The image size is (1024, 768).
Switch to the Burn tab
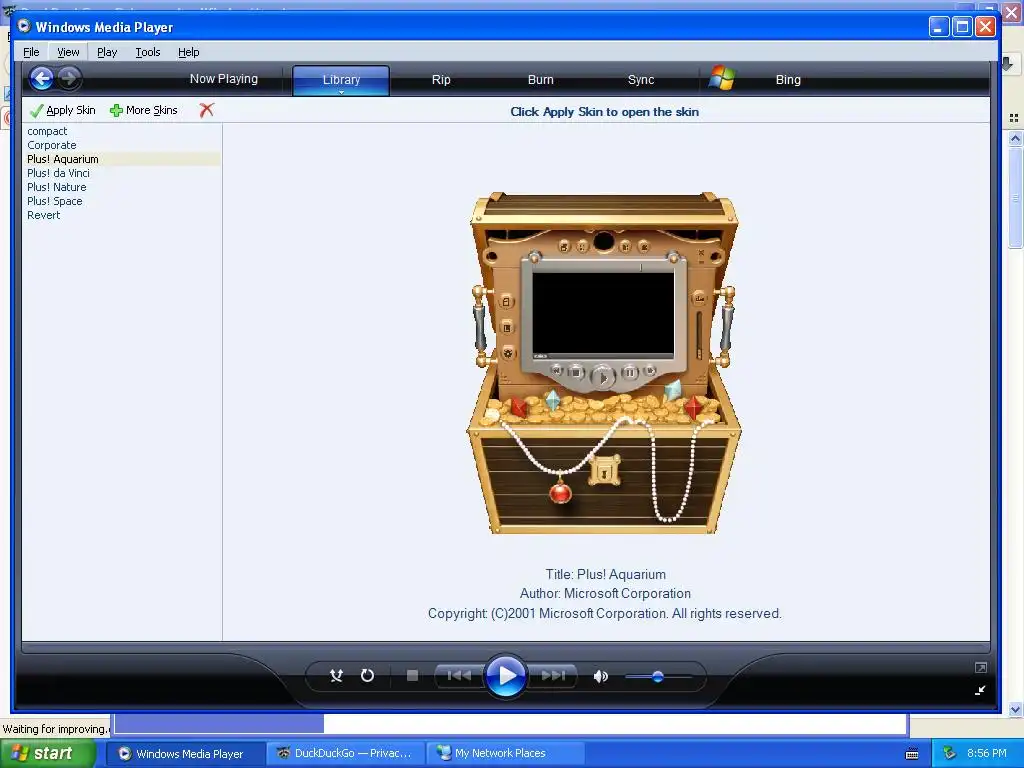541,80
